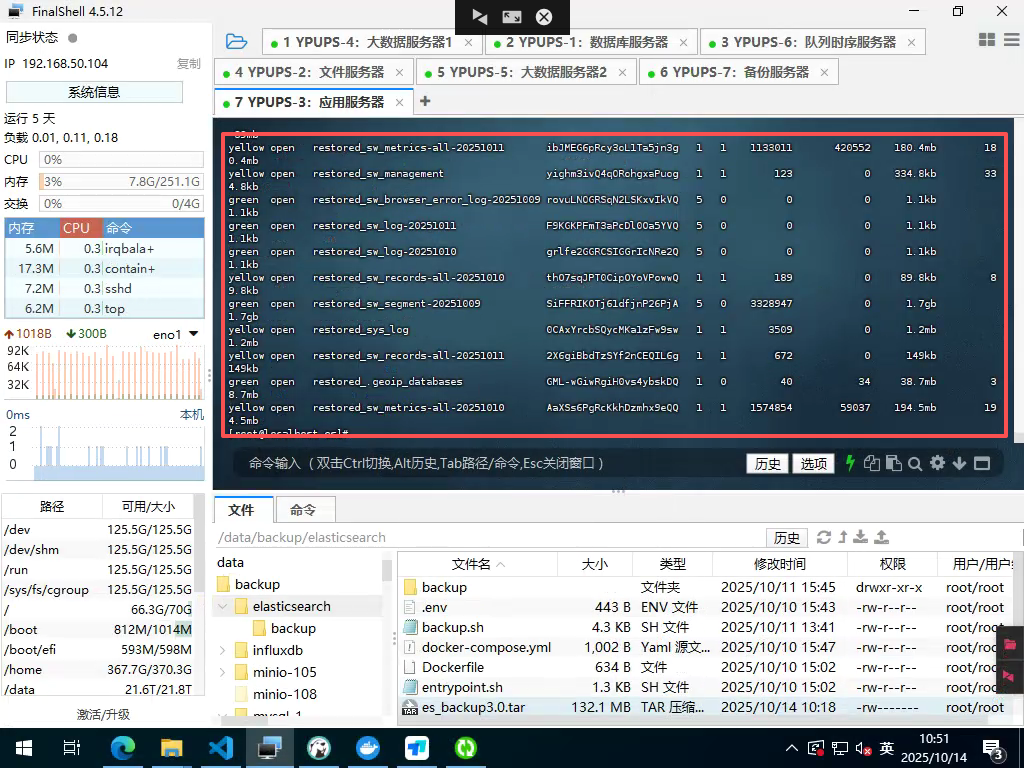This screenshot has height=768, width=1024.
Task: Sort process list by CPU column
Action: (x=77, y=228)
